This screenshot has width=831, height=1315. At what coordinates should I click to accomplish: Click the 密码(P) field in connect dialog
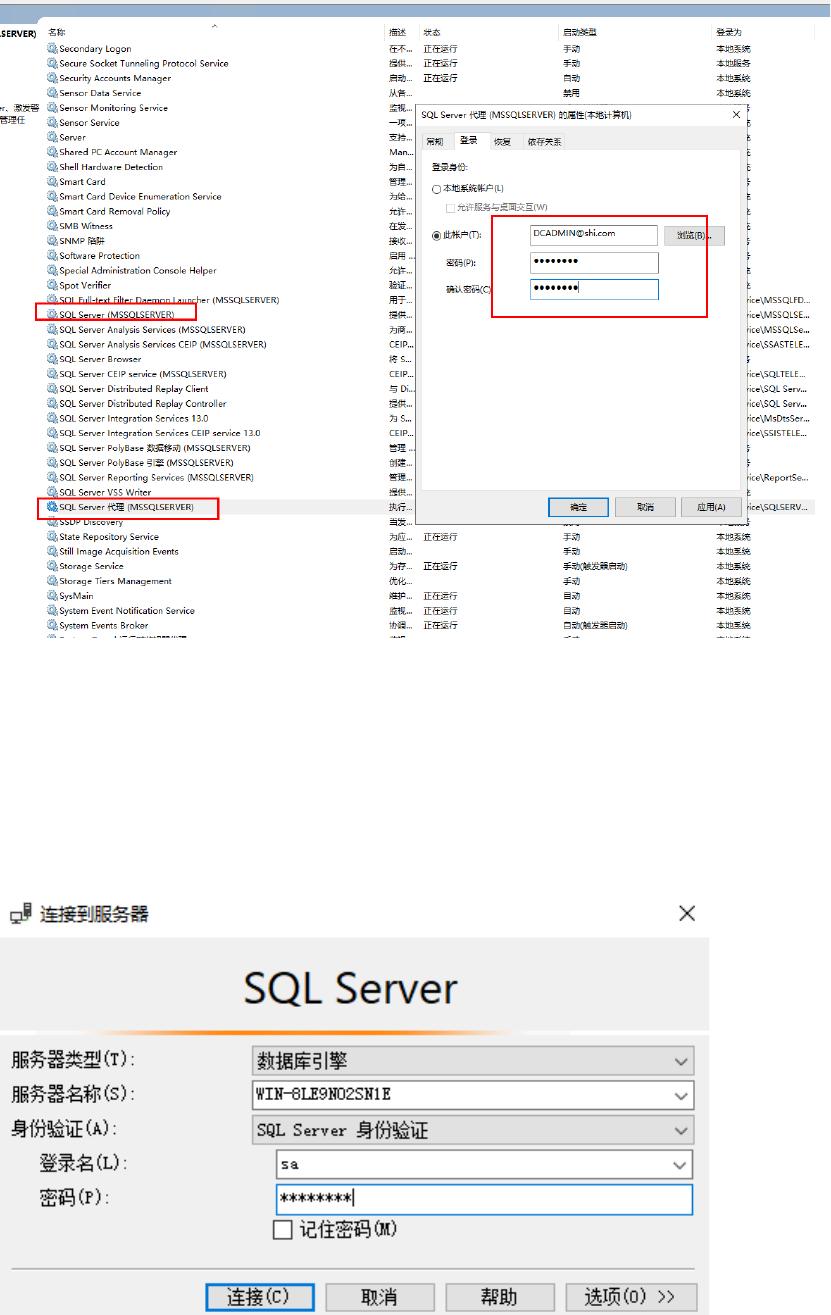point(484,1199)
